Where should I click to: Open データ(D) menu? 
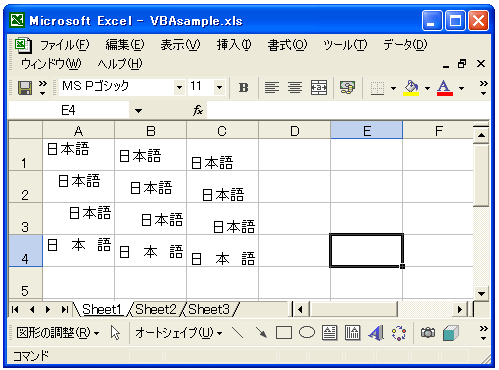click(405, 45)
